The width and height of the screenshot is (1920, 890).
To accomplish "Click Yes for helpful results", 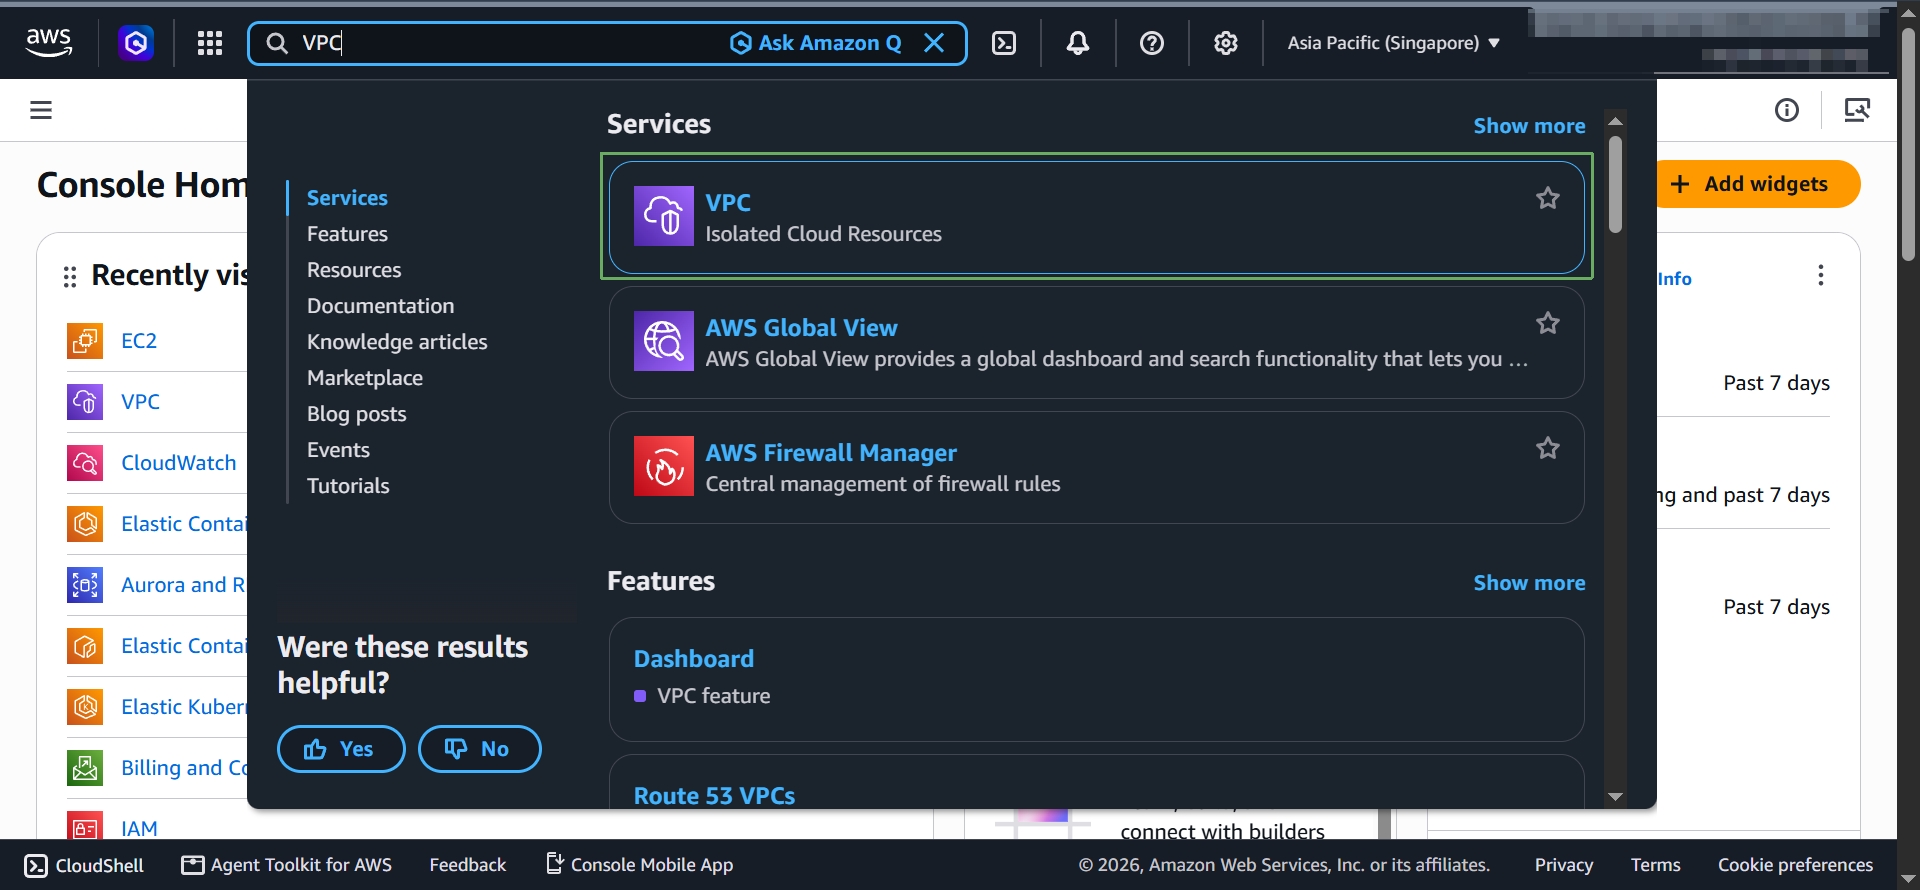I will (x=341, y=749).
